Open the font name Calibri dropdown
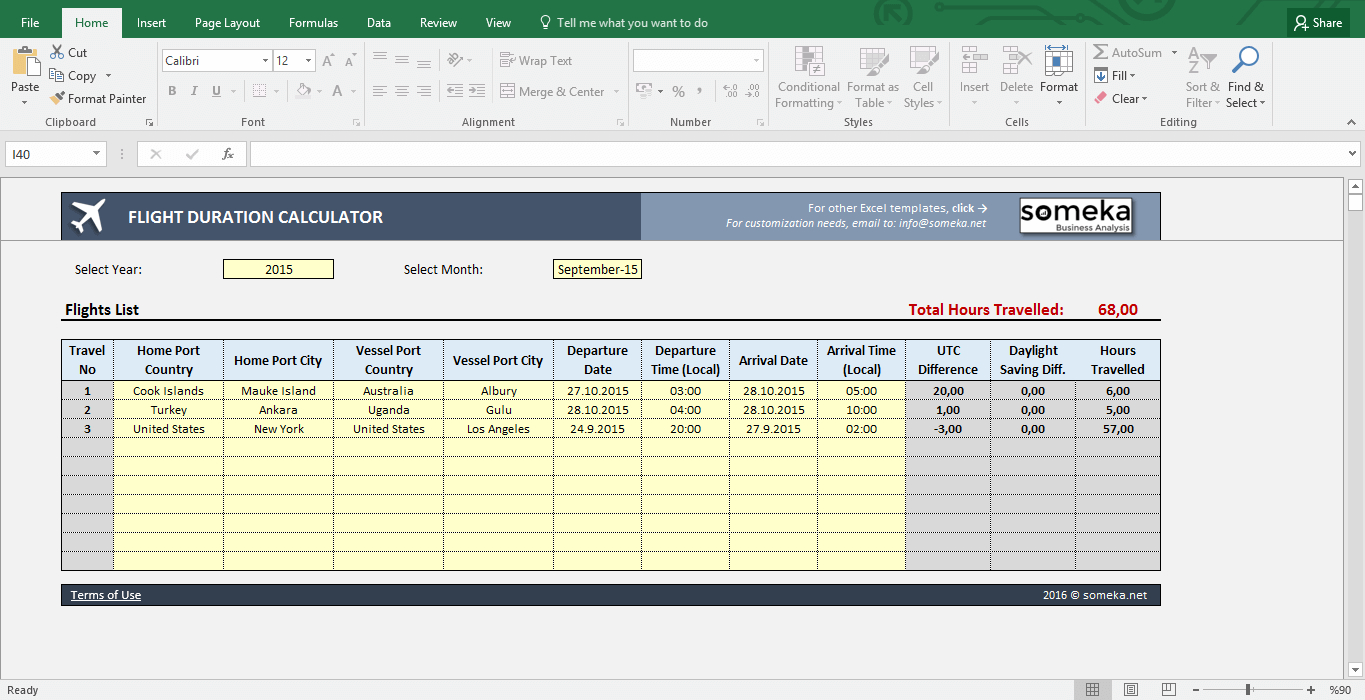The width and height of the screenshot is (1365, 700). click(x=265, y=61)
